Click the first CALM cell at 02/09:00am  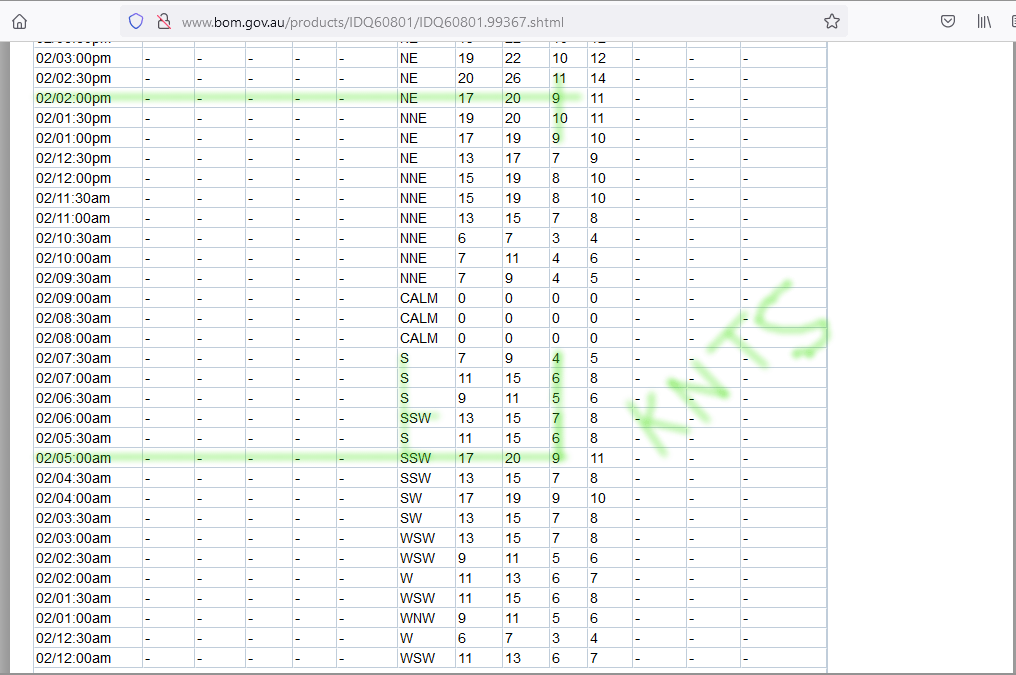click(419, 298)
